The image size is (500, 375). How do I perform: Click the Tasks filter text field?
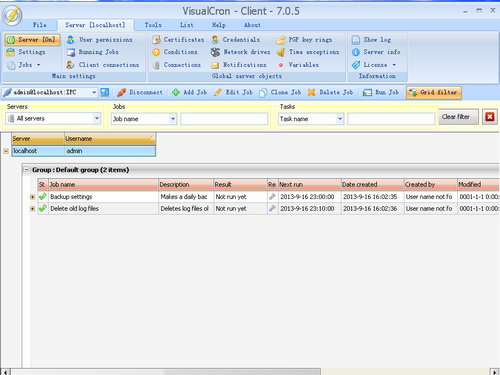(x=391, y=119)
